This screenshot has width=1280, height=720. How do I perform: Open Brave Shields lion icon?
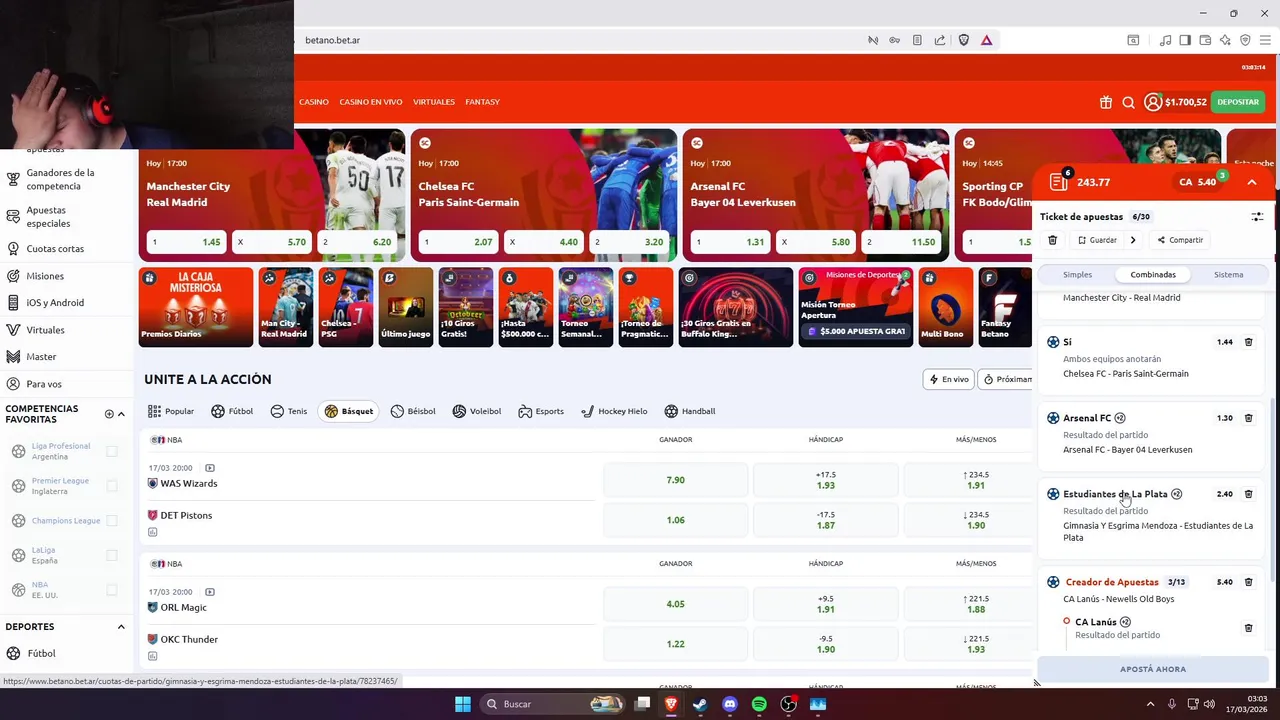point(964,40)
